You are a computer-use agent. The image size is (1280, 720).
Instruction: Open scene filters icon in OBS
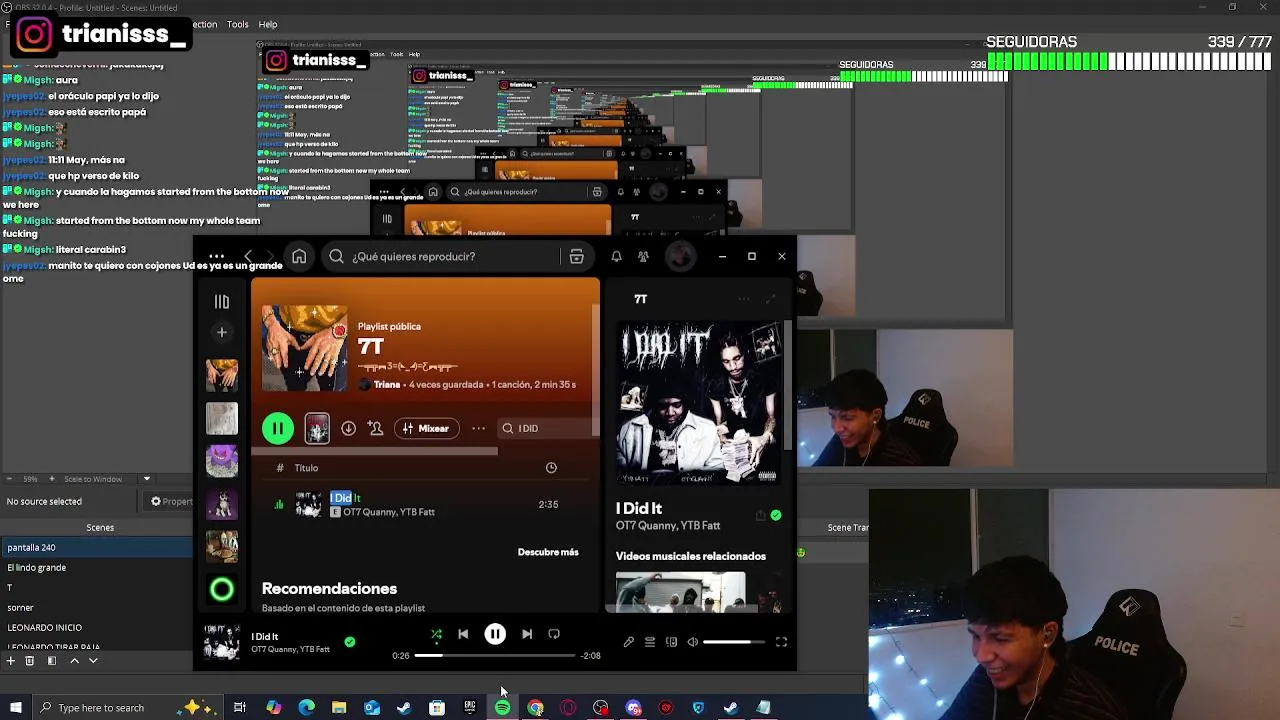pyautogui.click(x=51, y=660)
